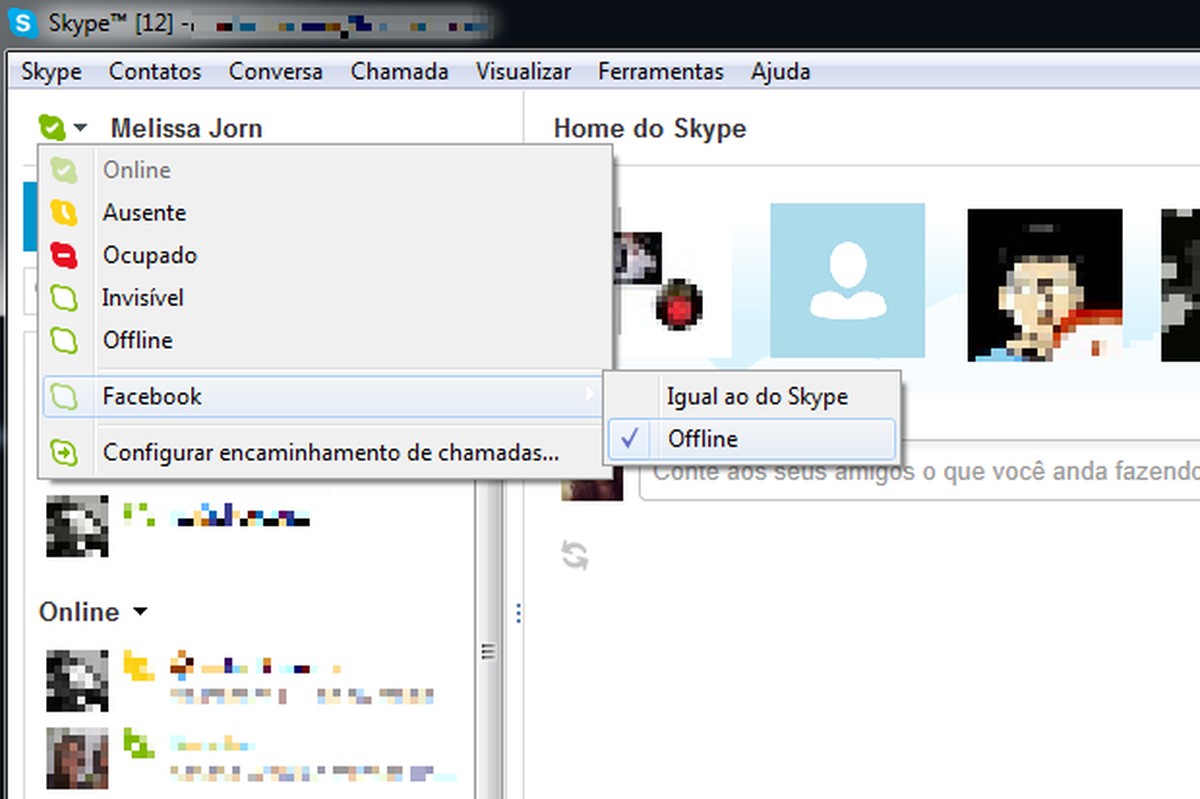Open the status dropdown arrow near Melissa Jorn
This screenshot has width=1200, height=799.
[x=81, y=129]
